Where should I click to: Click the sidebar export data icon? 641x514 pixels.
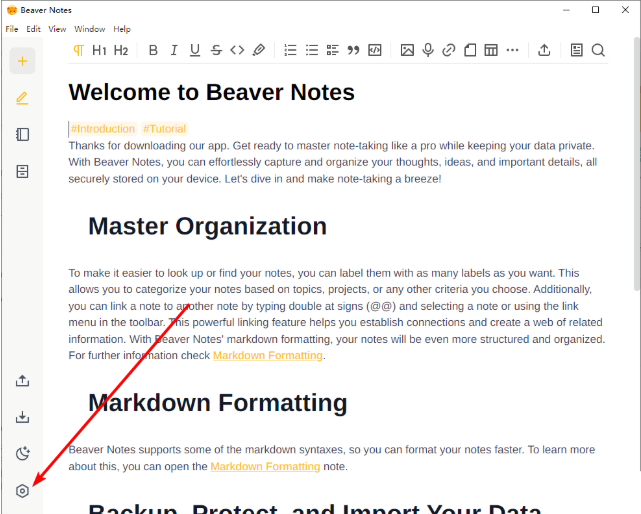[x=22, y=381]
